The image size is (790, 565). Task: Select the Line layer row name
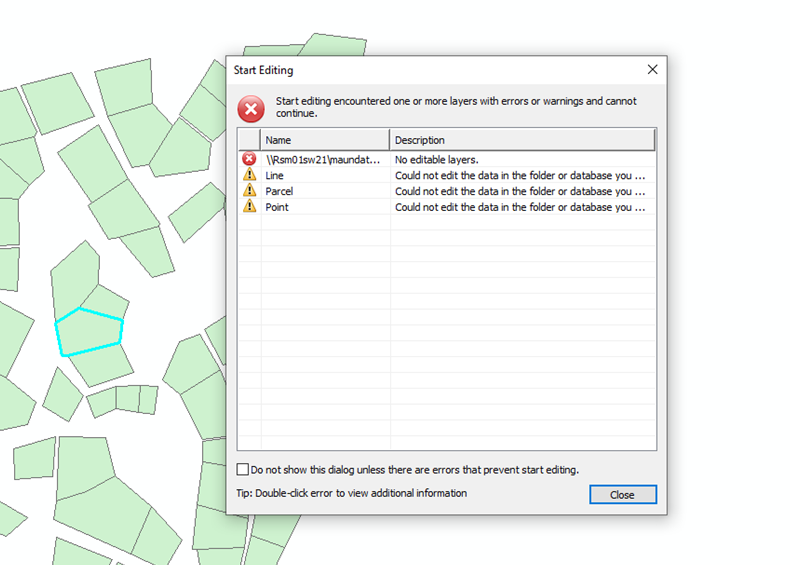[x=275, y=175]
